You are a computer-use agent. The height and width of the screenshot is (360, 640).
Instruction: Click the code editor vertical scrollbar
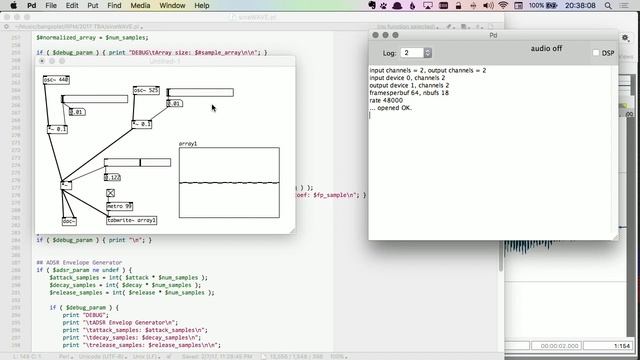pyautogui.click(x=501, y=256)
